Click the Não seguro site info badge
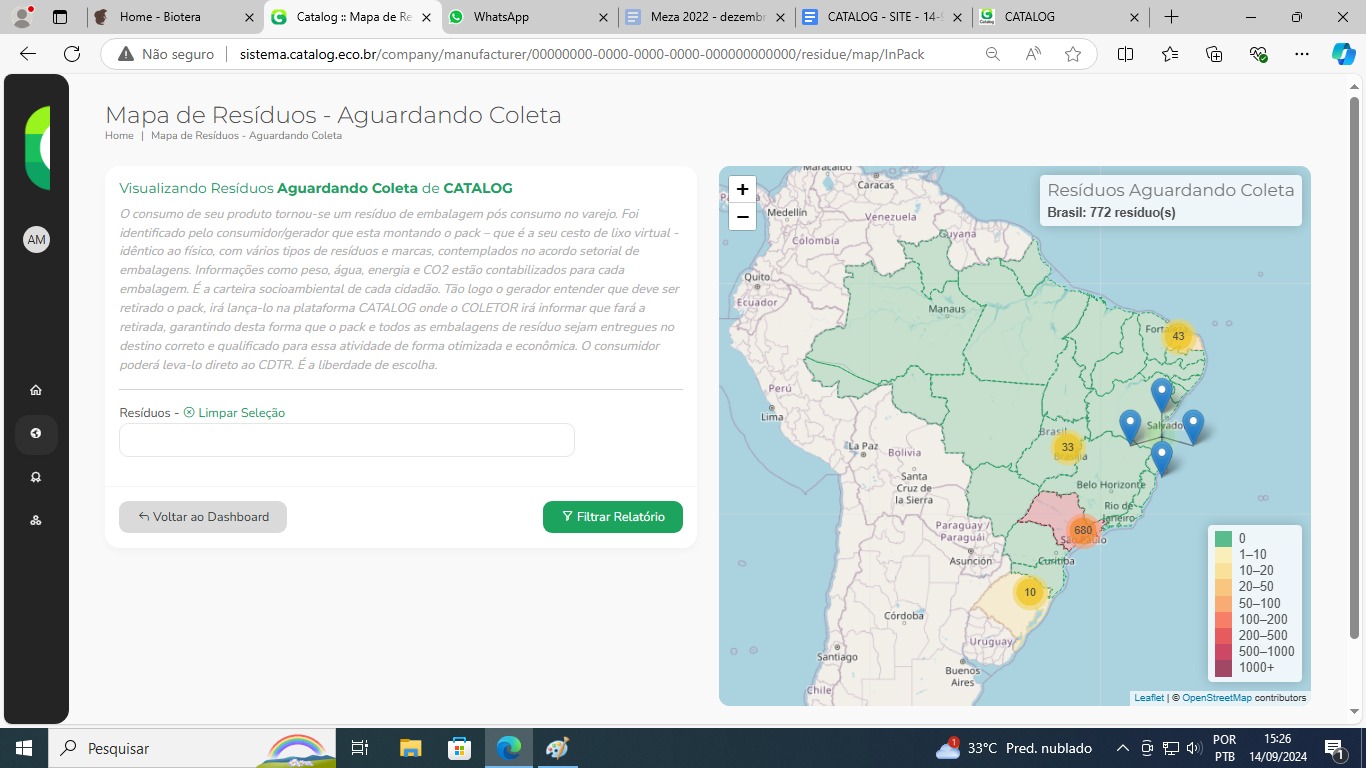1366x768 pixels. (x=166, y=54)
